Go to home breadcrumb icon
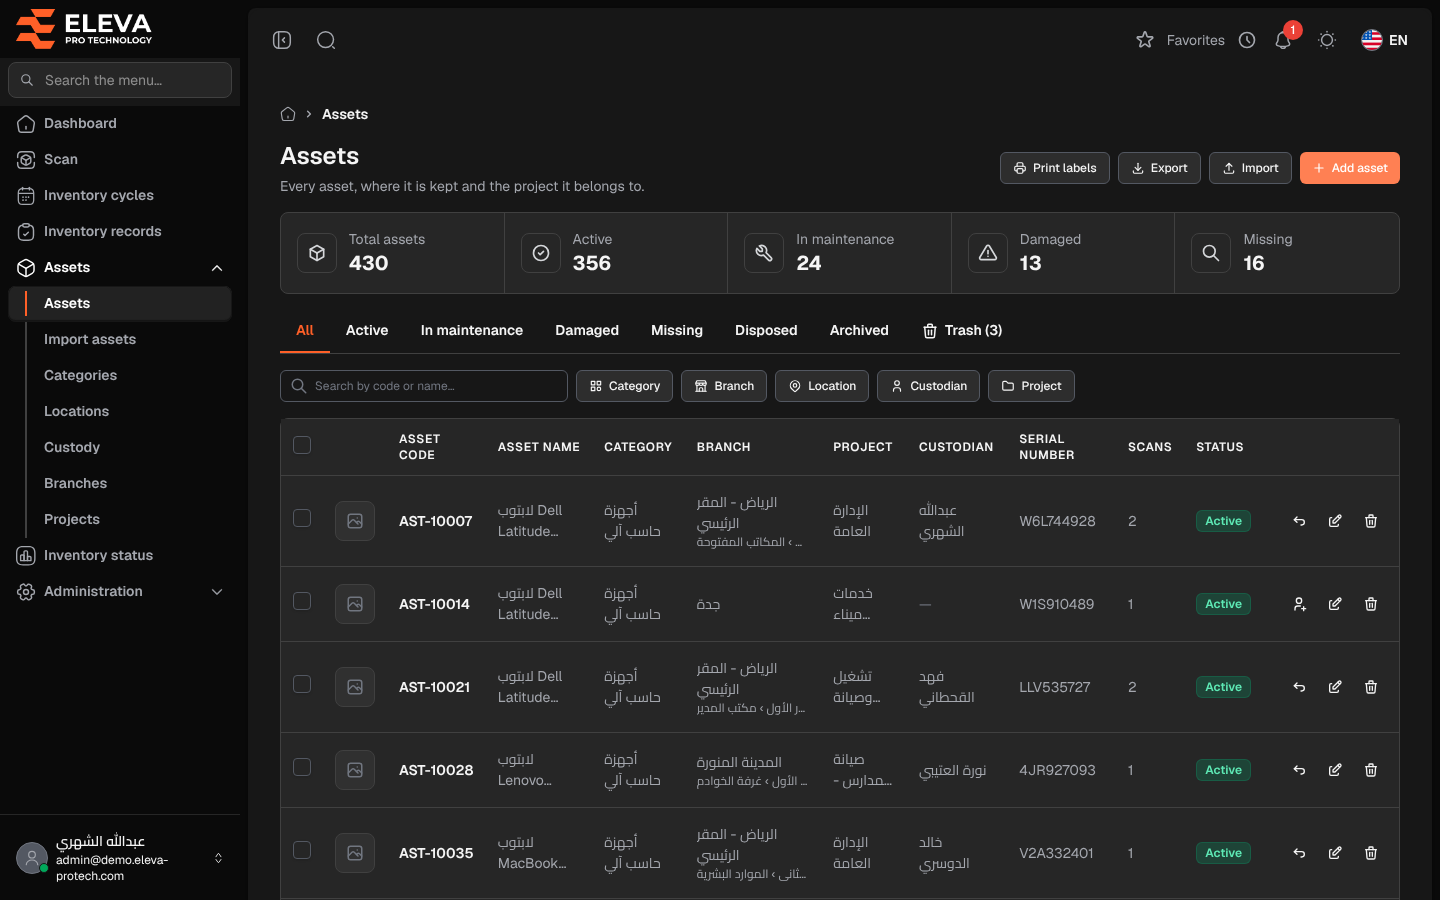 click(x=288, y=114)
